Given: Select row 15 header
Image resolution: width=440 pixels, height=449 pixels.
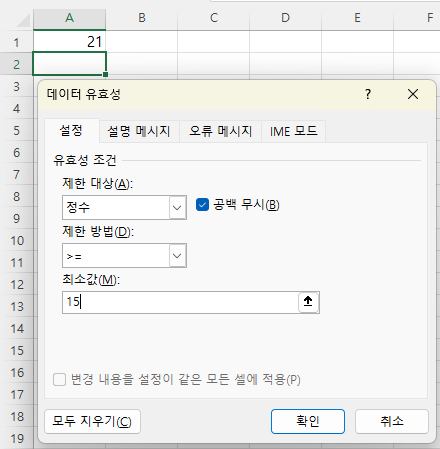Looking at the screenshot, I should pos(16,350).
